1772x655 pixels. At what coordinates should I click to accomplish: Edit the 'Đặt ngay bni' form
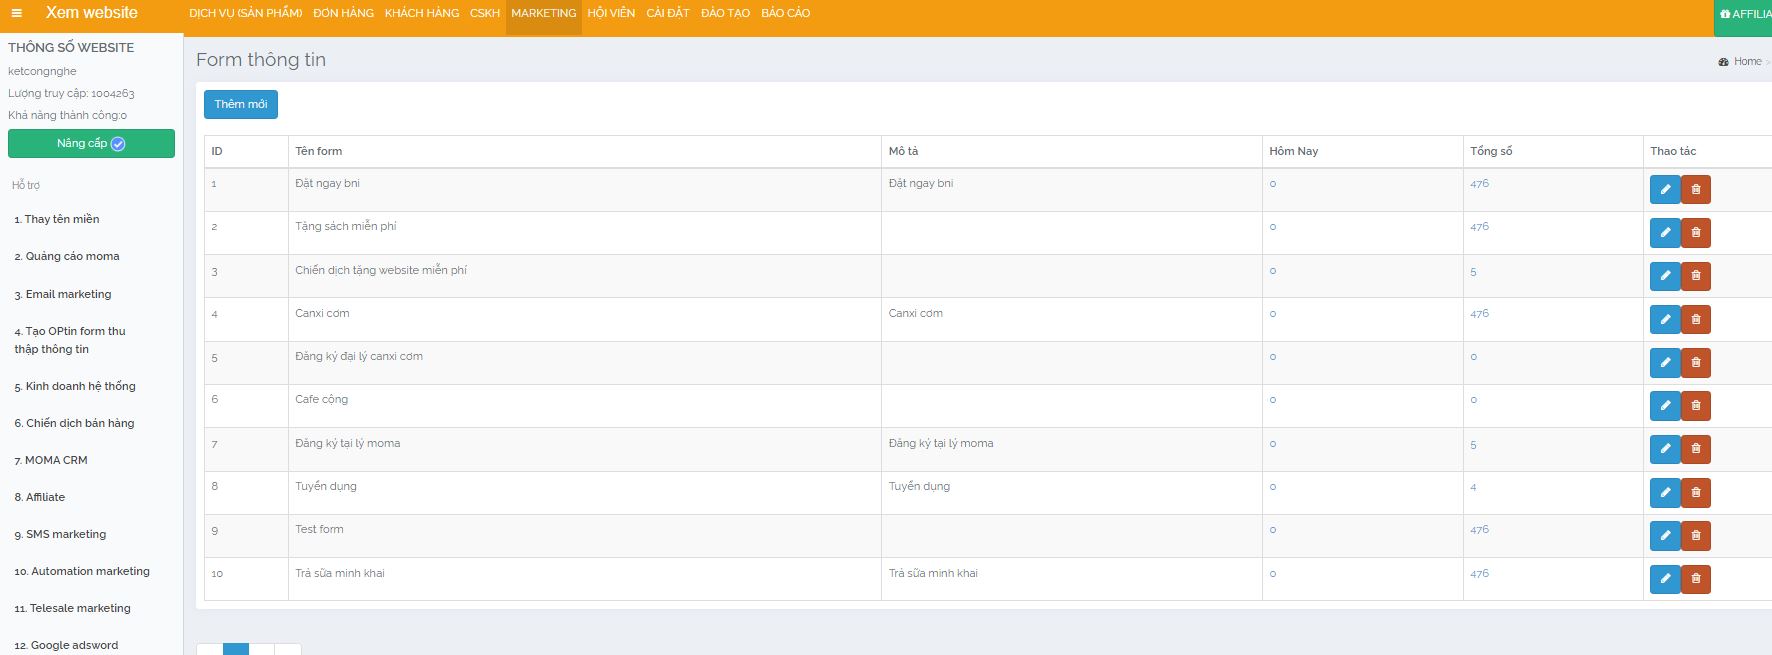click(x=1664, y=189)
